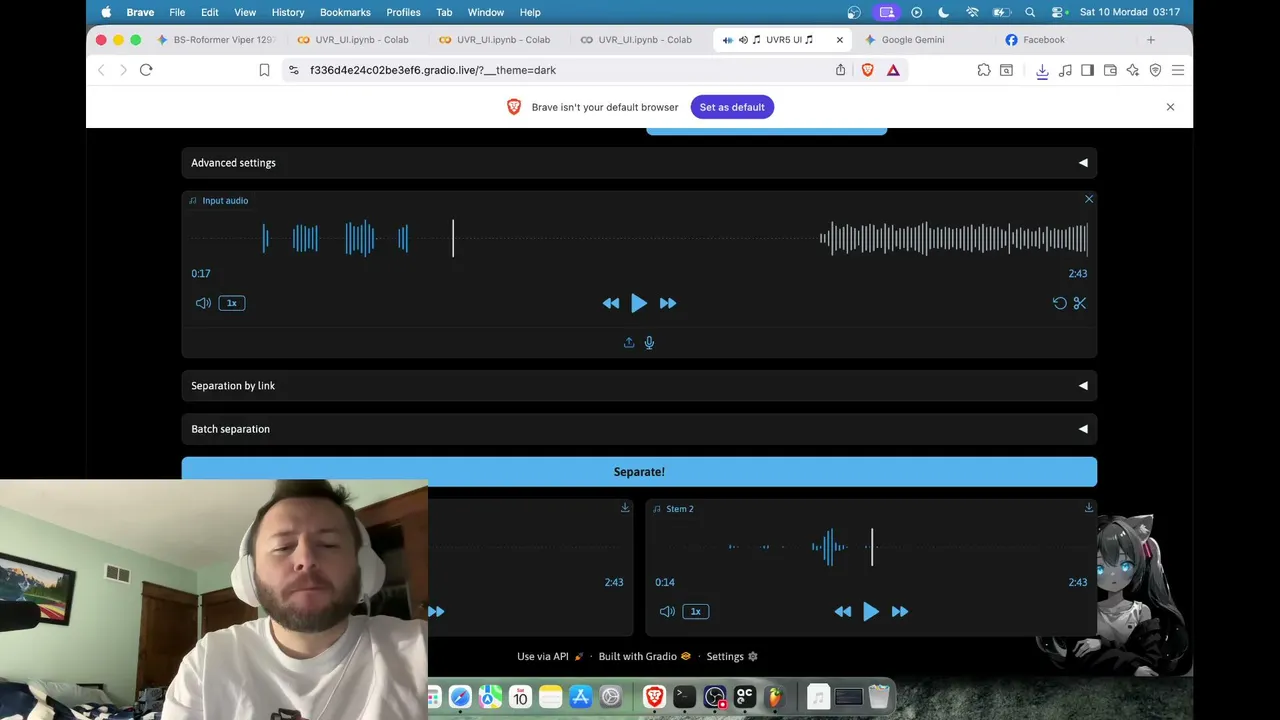
Task: Switch to the first UVR_UI.ipynb Colab tab
Action: 354,40
